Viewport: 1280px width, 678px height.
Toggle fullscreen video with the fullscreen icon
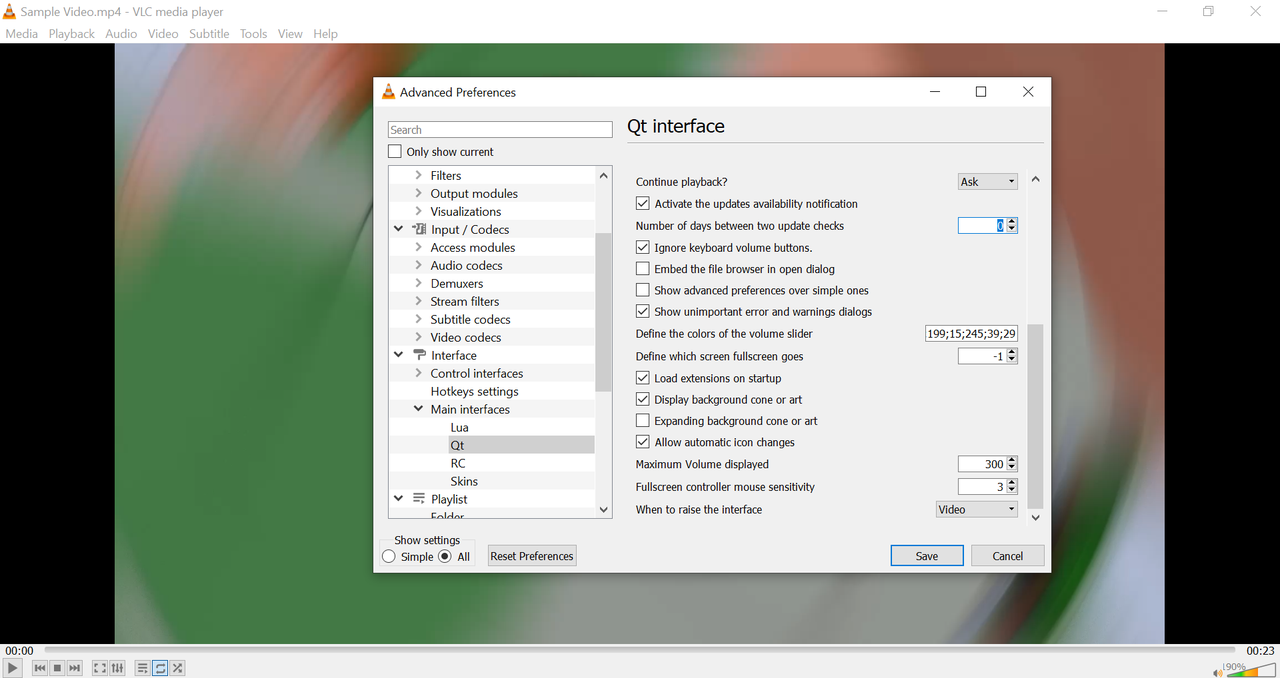pyautogui.click(x=100, y=668)
